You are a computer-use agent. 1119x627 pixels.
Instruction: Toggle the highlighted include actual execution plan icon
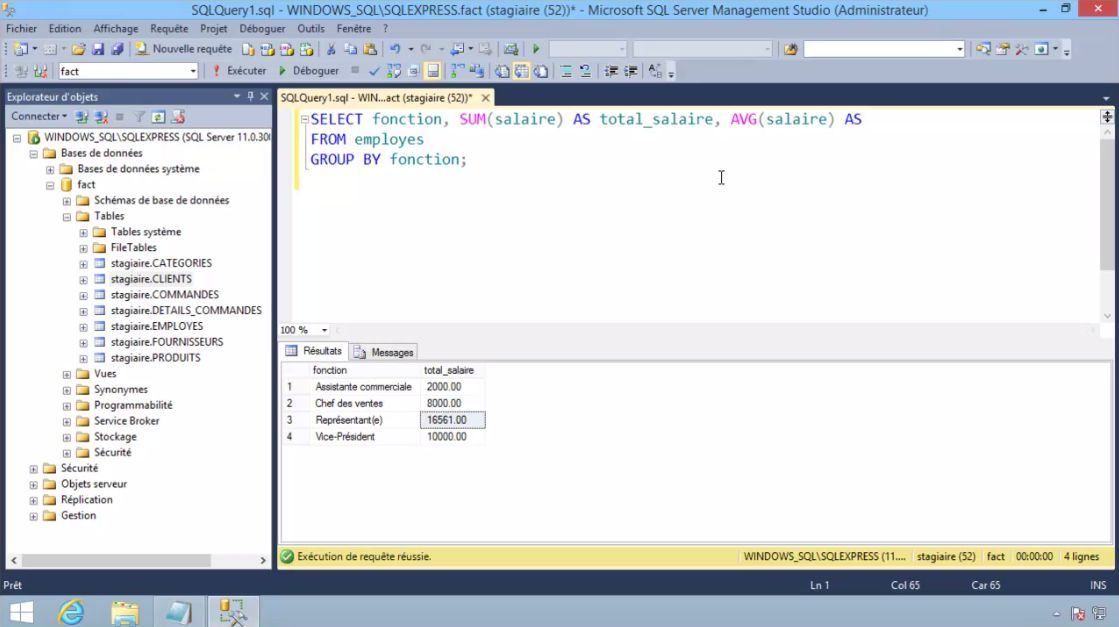pos(432,71)
